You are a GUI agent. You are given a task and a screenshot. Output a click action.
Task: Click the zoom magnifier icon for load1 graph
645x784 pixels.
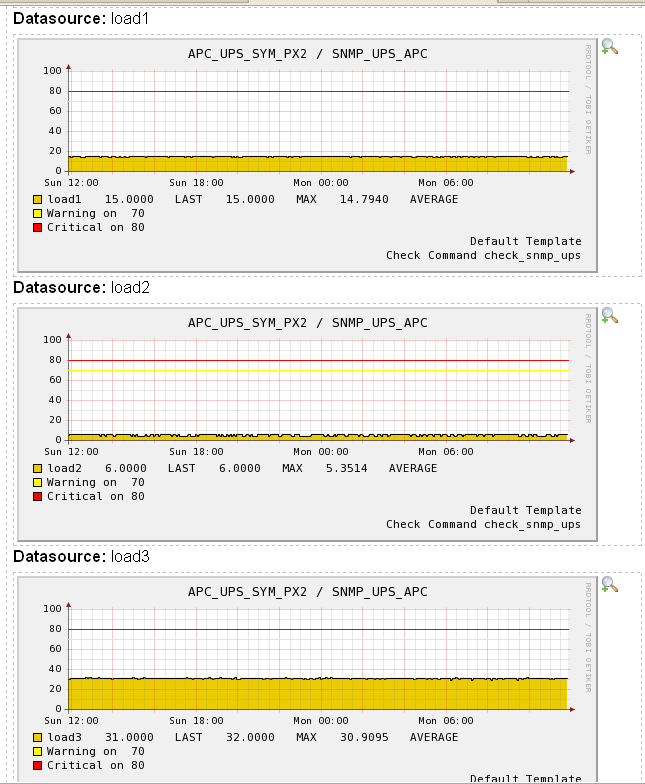(x=610, y=46)
